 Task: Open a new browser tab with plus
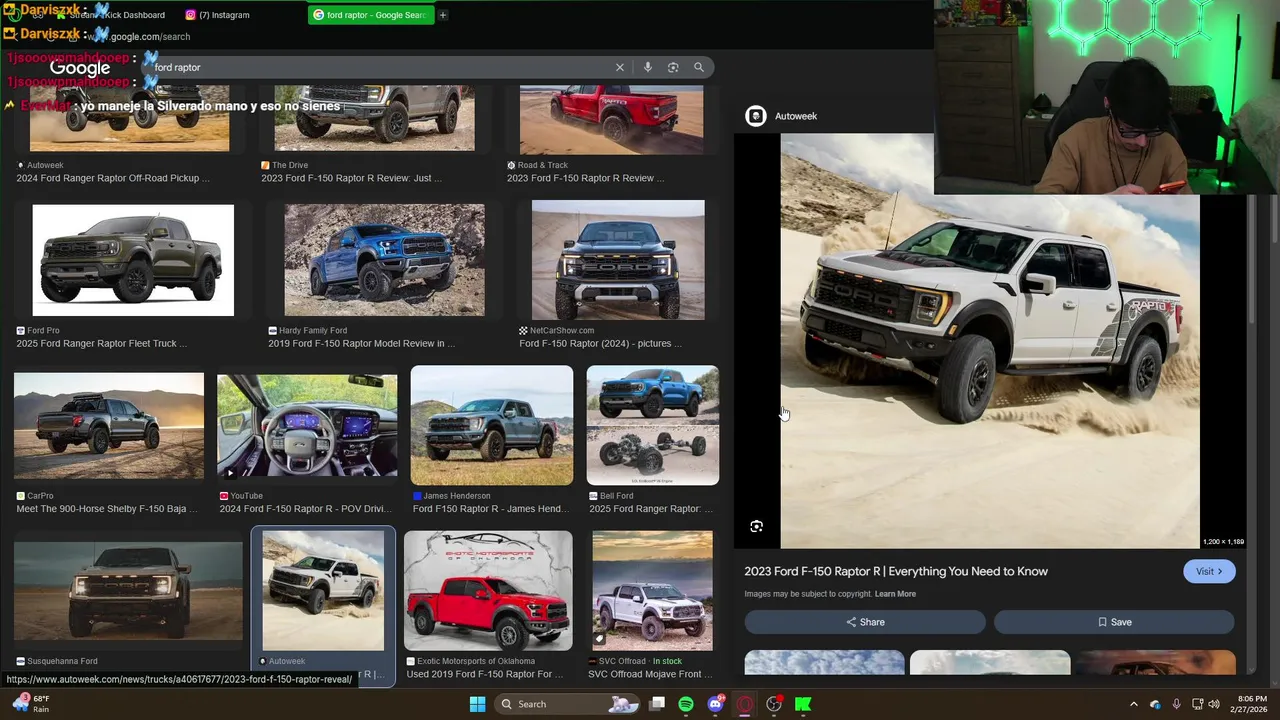(443, 15)
